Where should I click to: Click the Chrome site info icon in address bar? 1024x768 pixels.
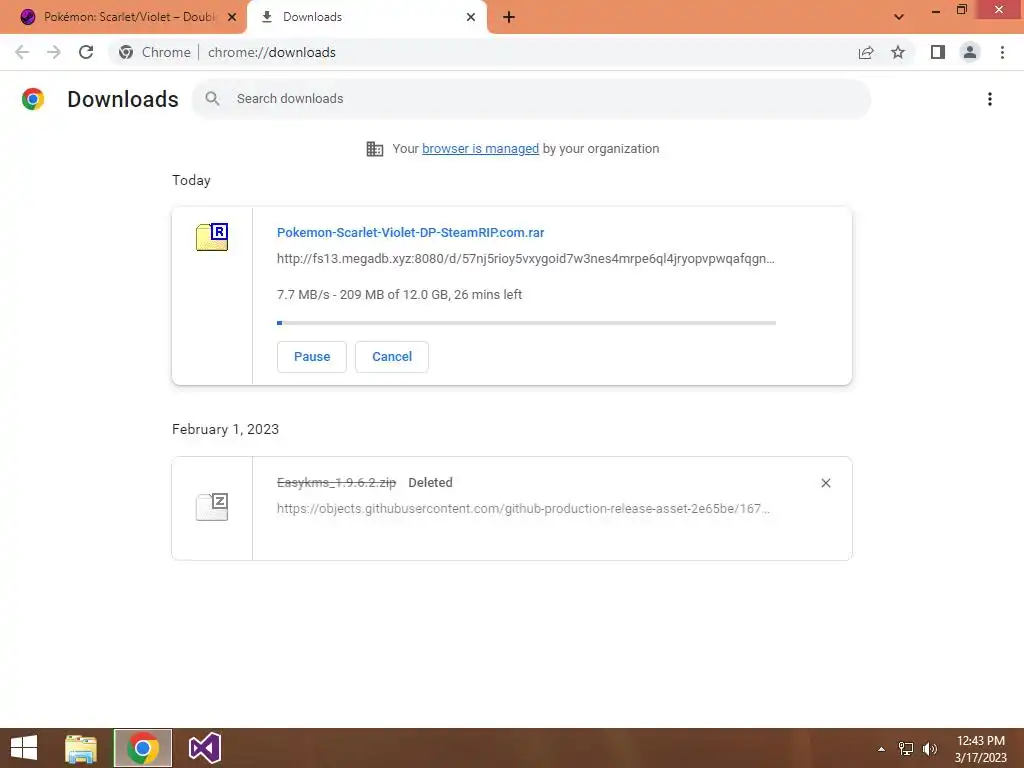point(126,52)
